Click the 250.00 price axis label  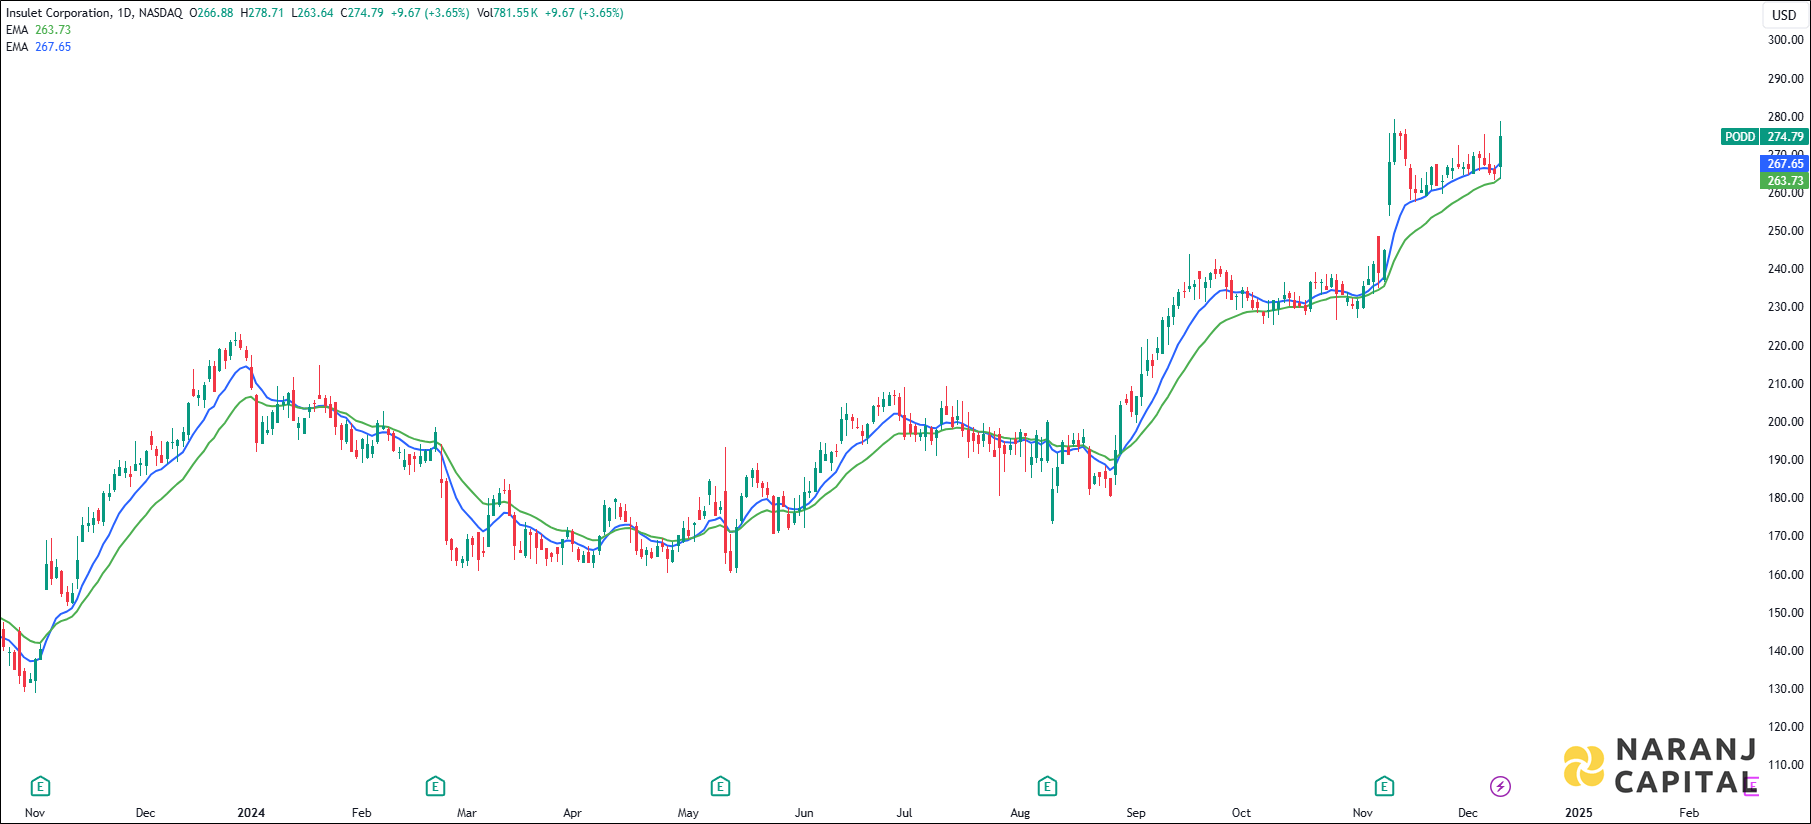click(1785, 231)
